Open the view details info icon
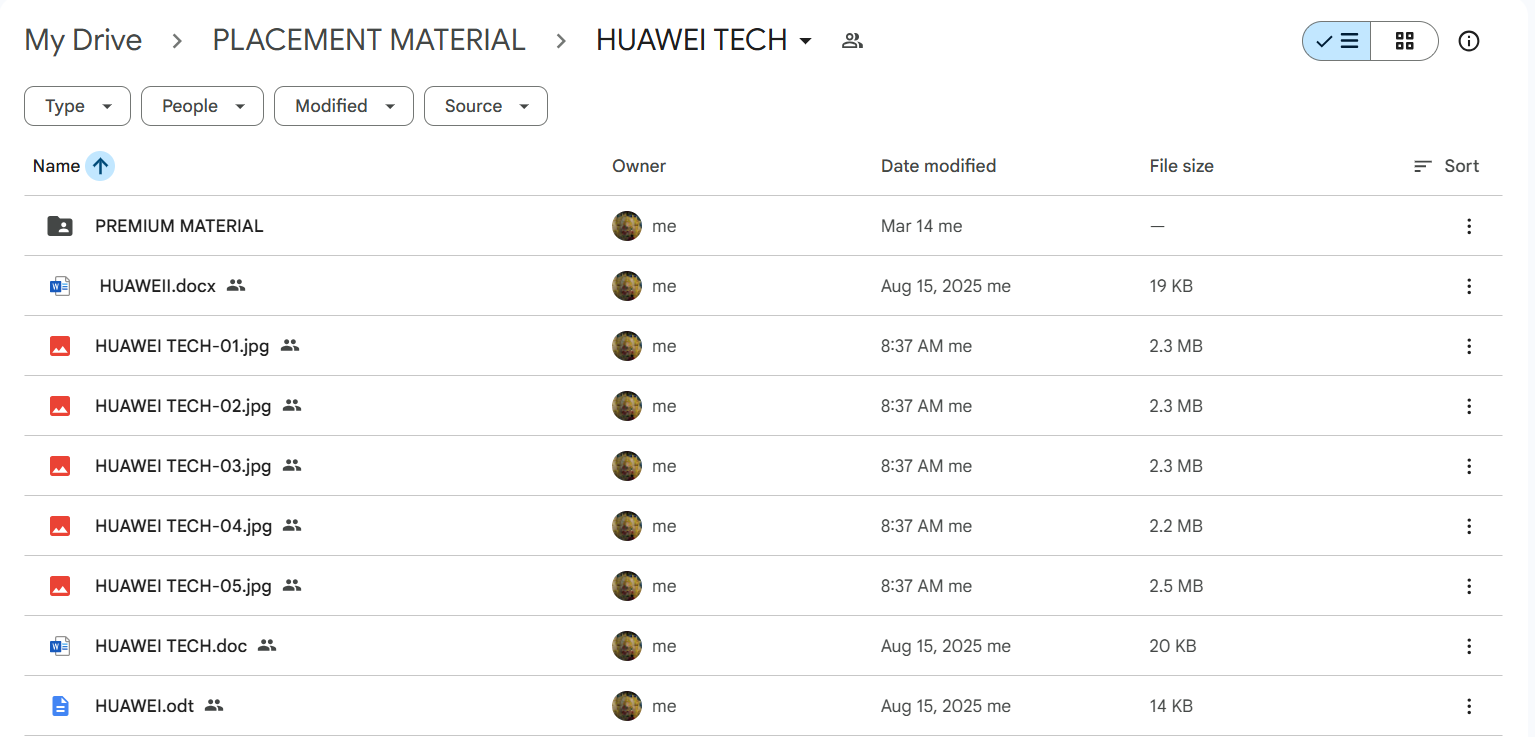This screenshot has height=737, width=1535. [1469, 41]
